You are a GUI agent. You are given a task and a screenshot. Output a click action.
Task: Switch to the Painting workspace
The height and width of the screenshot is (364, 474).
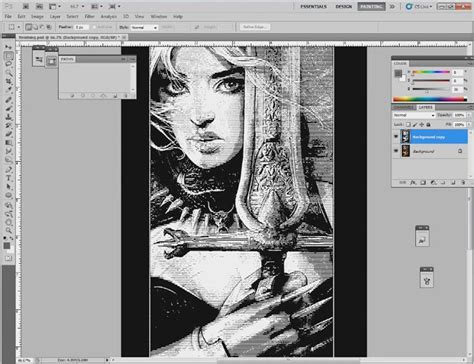[x=371, y=6]
